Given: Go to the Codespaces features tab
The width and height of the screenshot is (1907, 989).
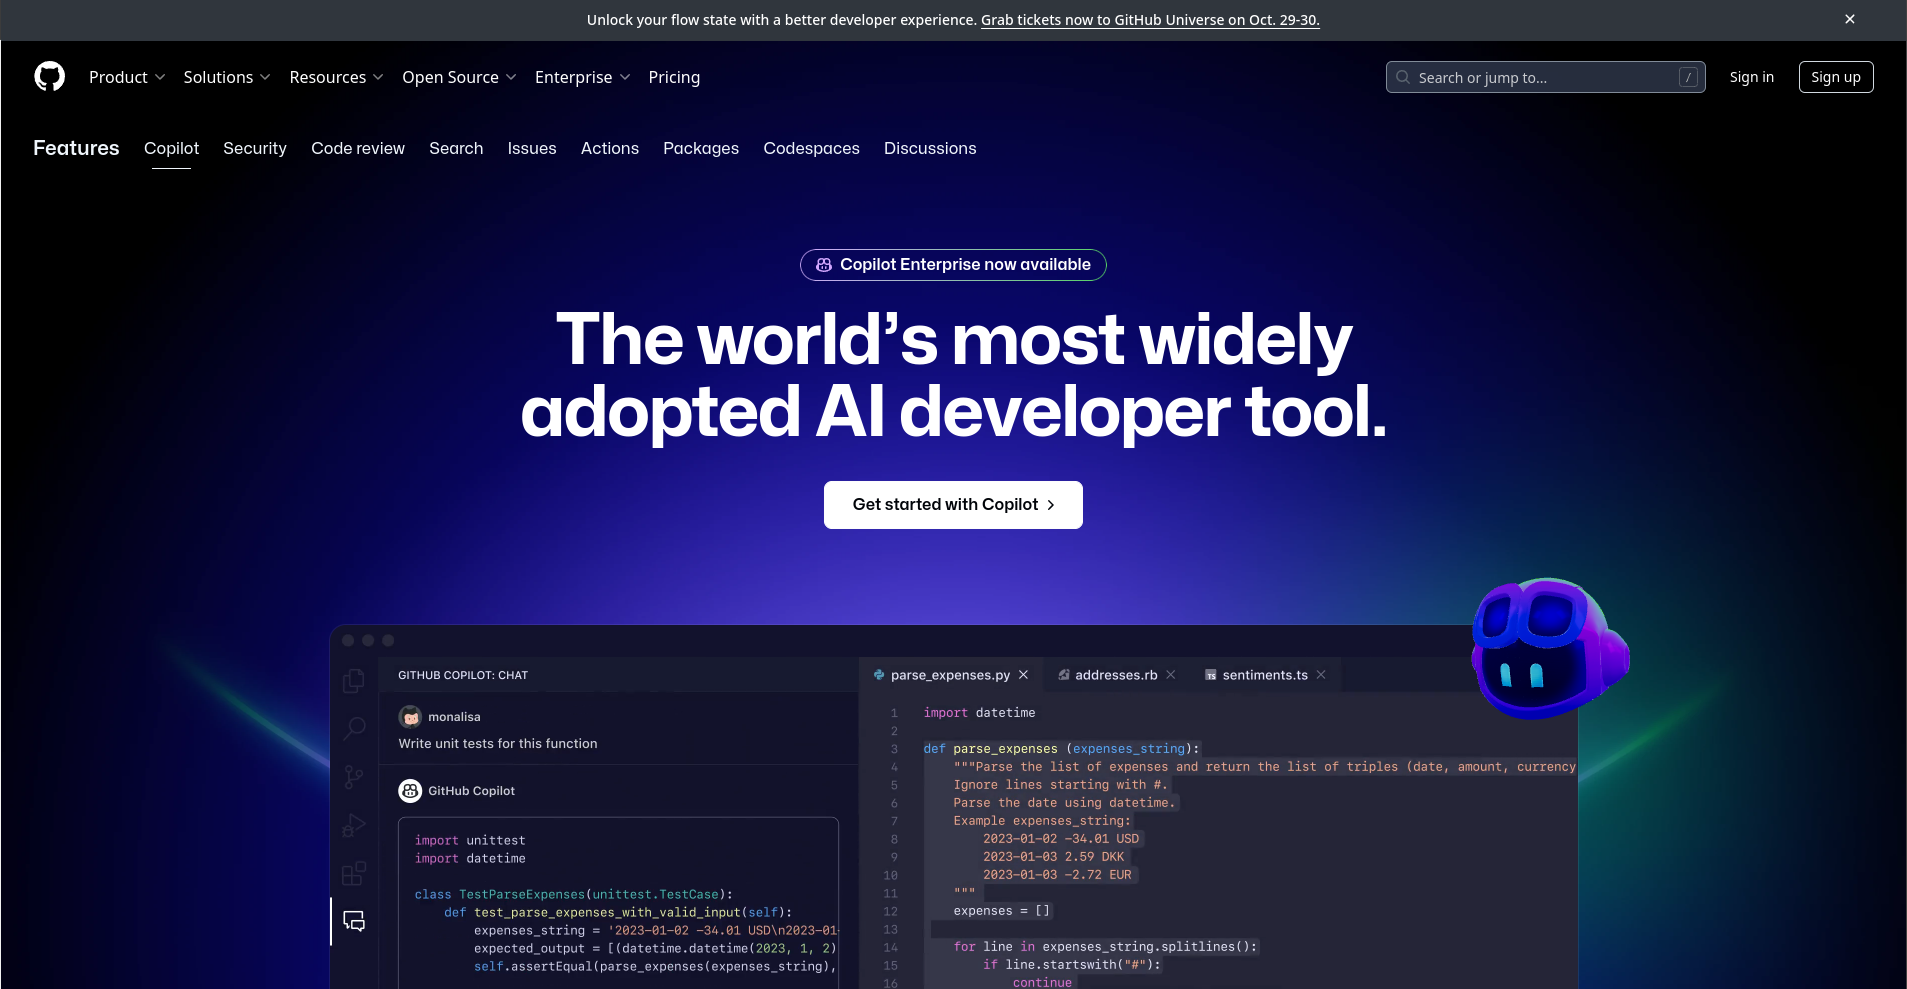Looking at the screenshot, I should [x=811, y=148].
